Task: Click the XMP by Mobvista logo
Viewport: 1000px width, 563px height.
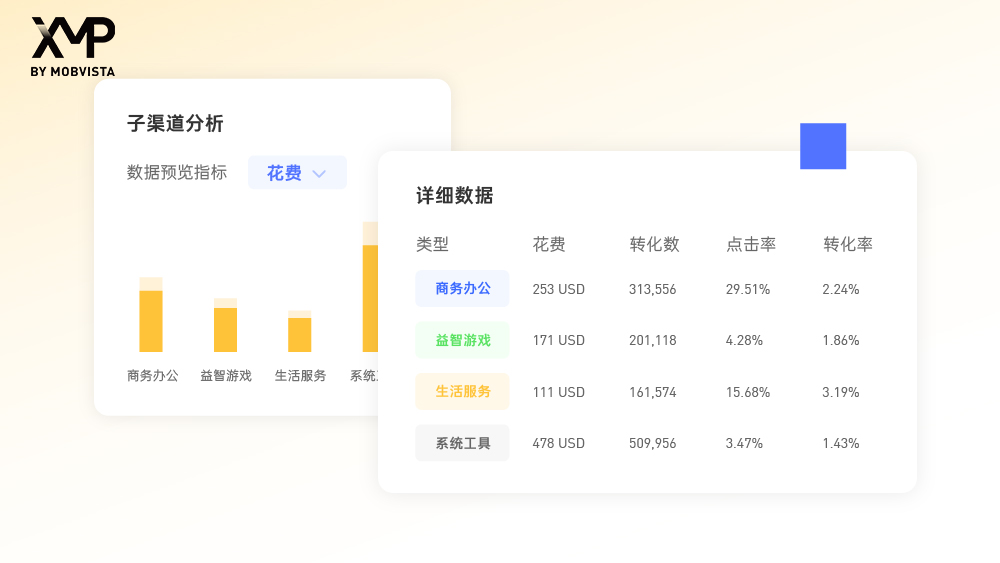Action: coord(73,47)
